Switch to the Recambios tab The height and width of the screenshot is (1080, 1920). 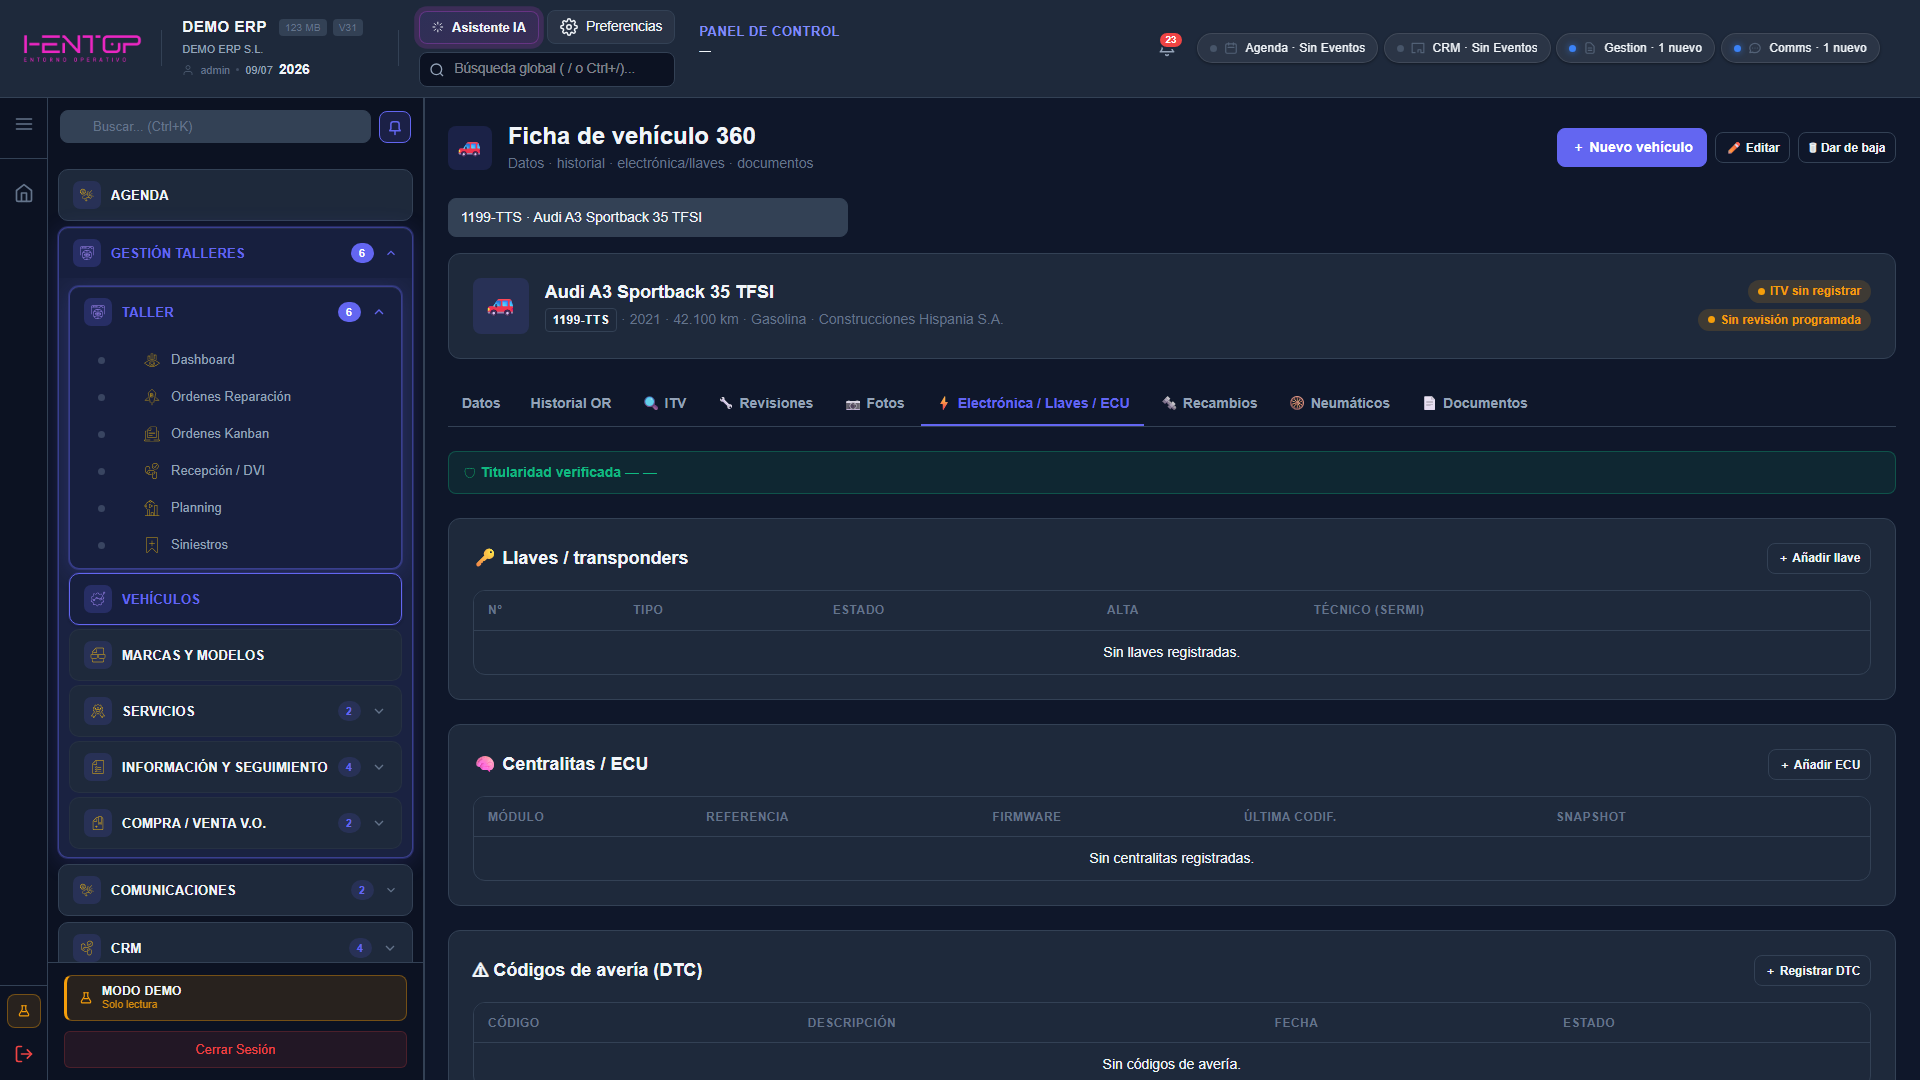pyautogui.click(x=1210, y=404)
